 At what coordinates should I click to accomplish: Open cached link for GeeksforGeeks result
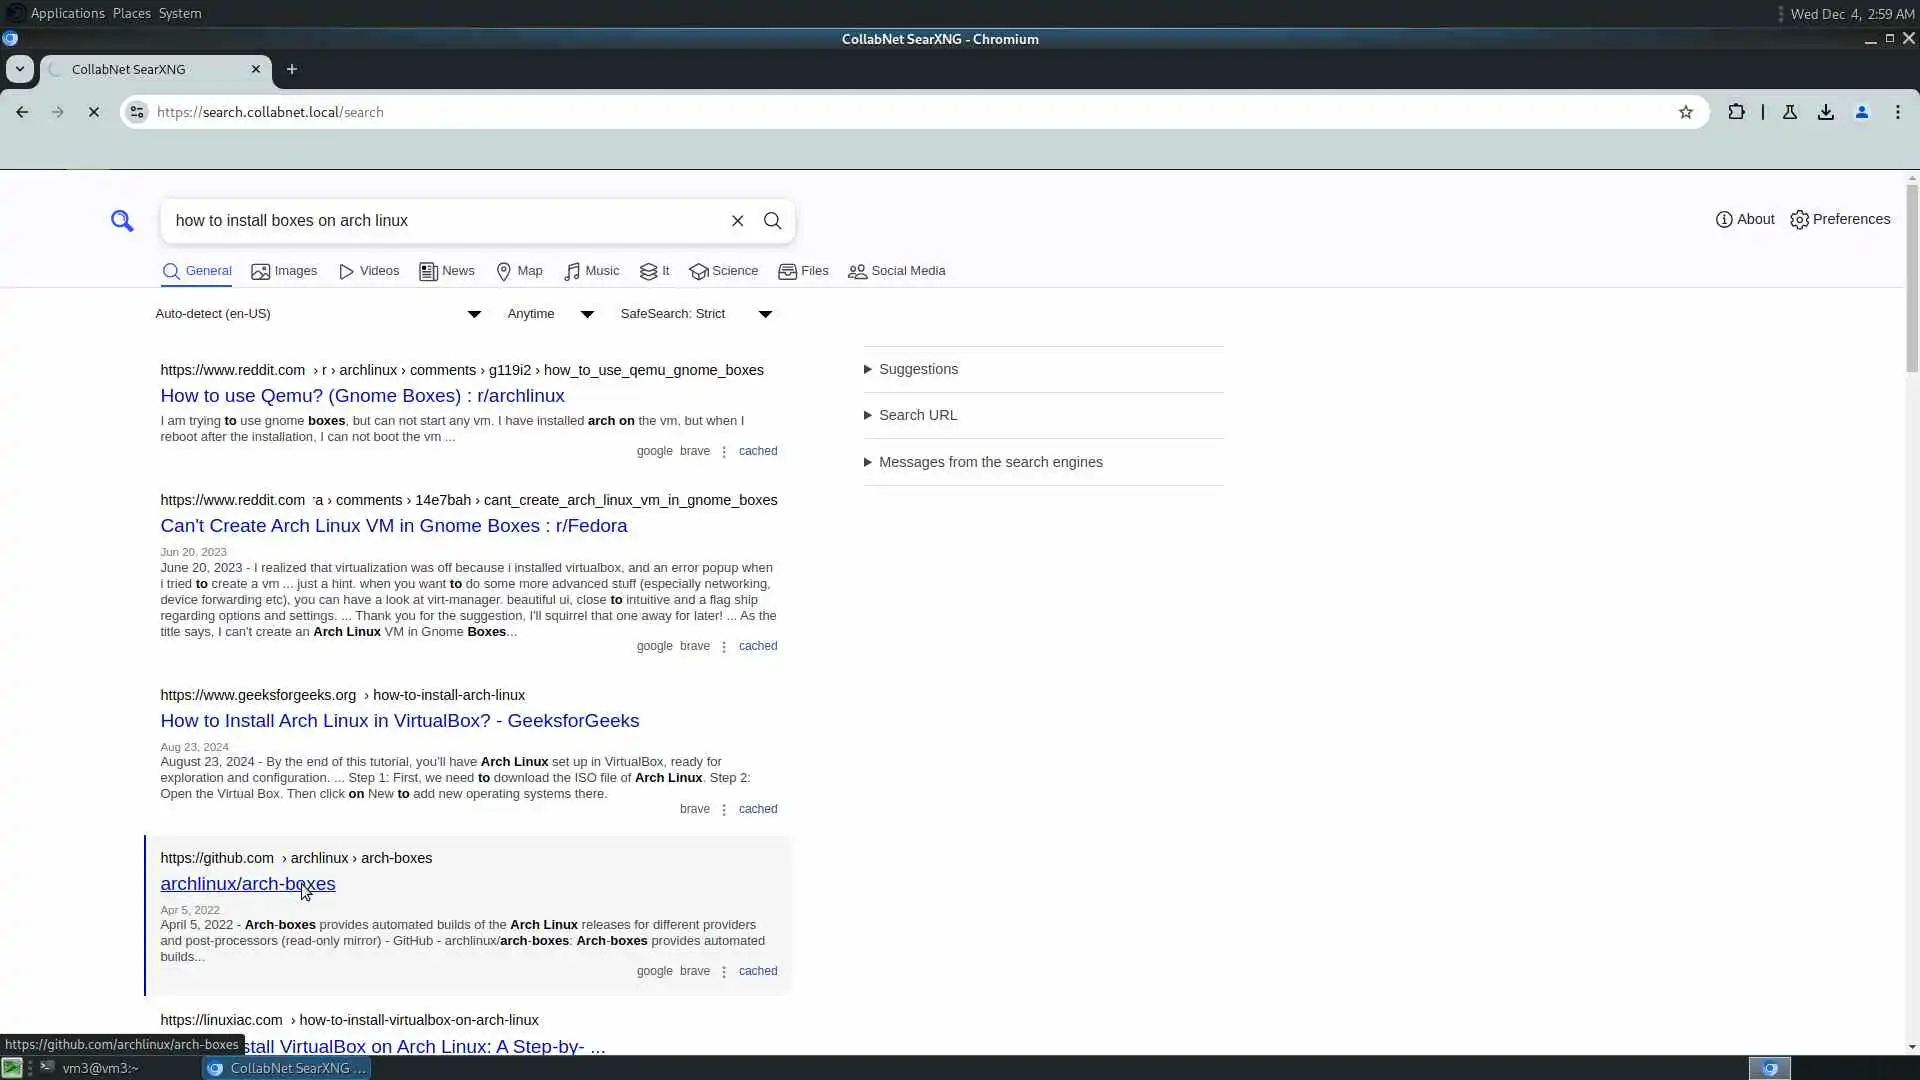[x=757, y=809]
